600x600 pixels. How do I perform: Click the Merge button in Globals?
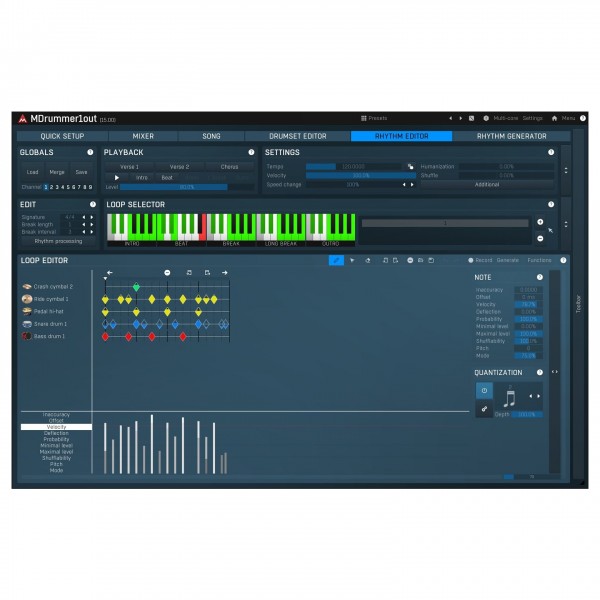coord(57,172)
